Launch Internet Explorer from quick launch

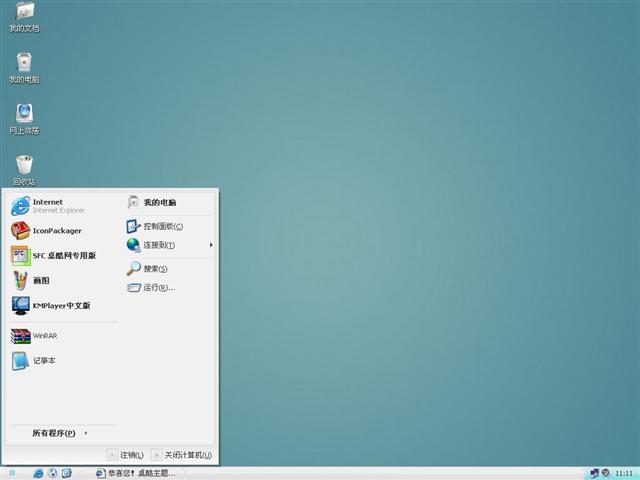point(38,473)
